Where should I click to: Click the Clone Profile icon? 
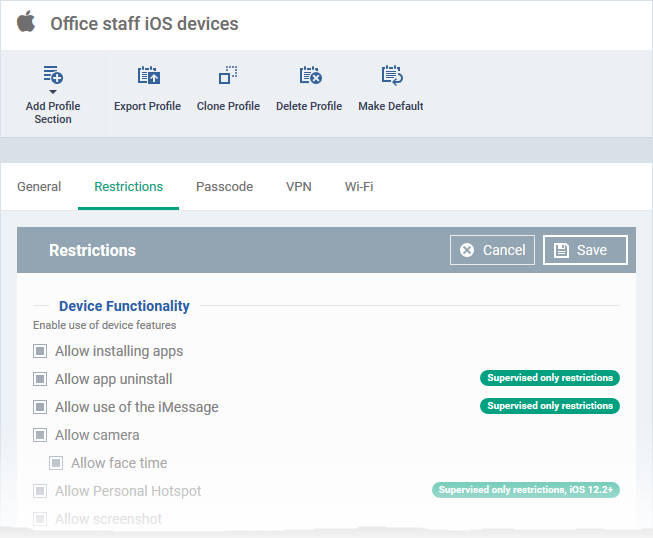[x=228, y=75]
